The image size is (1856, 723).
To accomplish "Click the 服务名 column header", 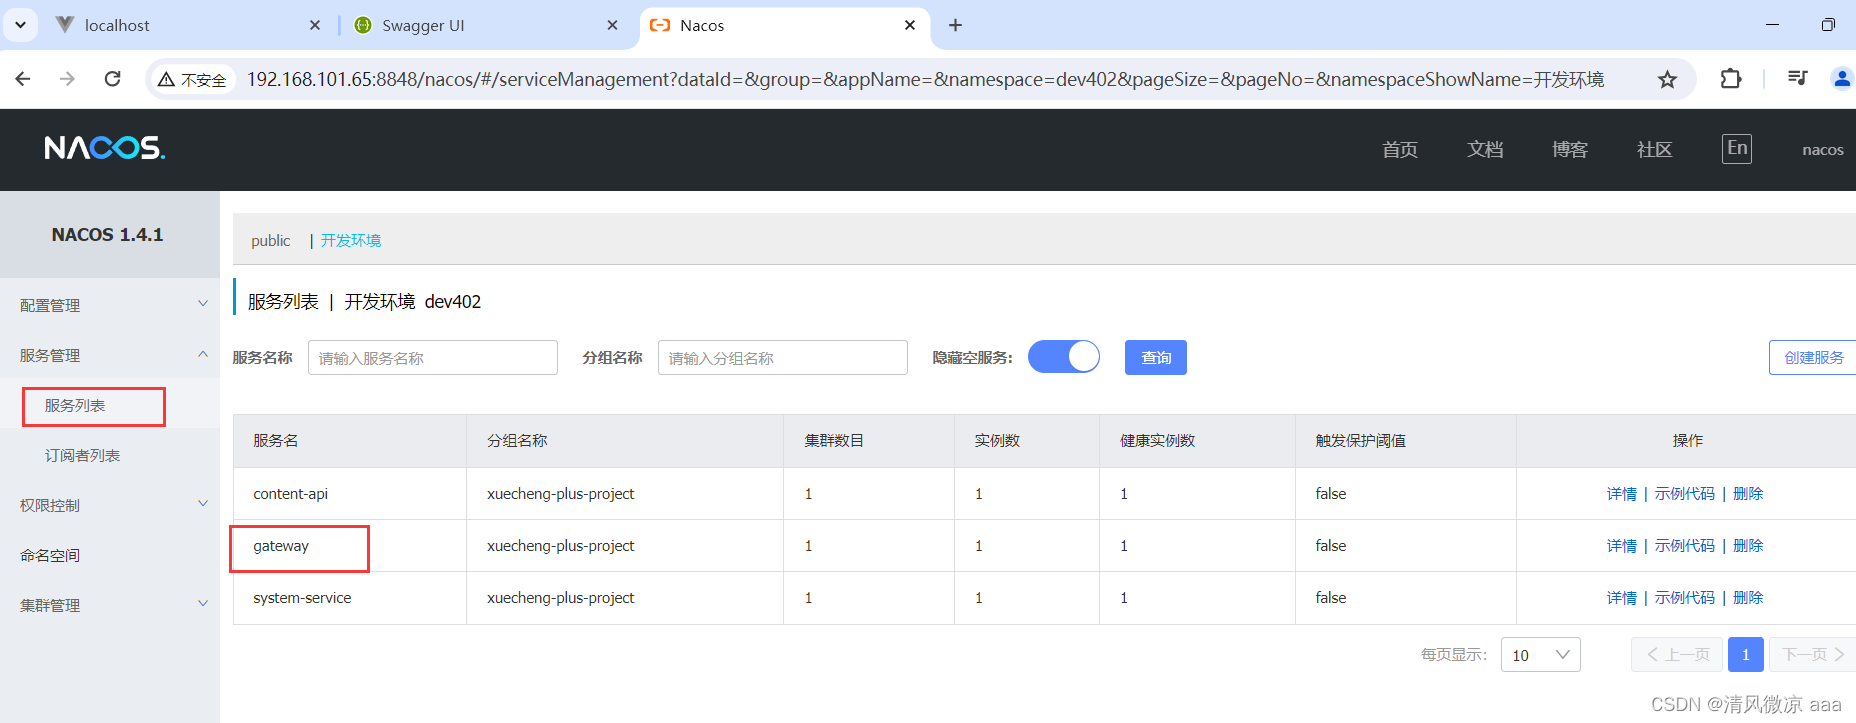I will pos(350,441).
